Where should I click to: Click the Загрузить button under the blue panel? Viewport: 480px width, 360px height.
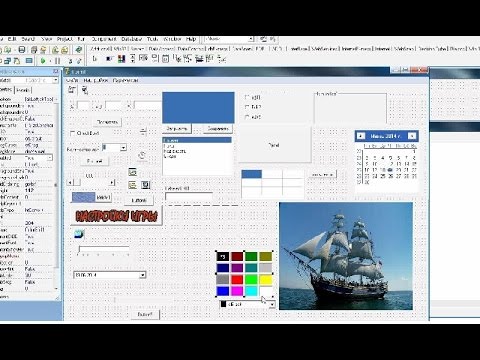pos(177,128)
